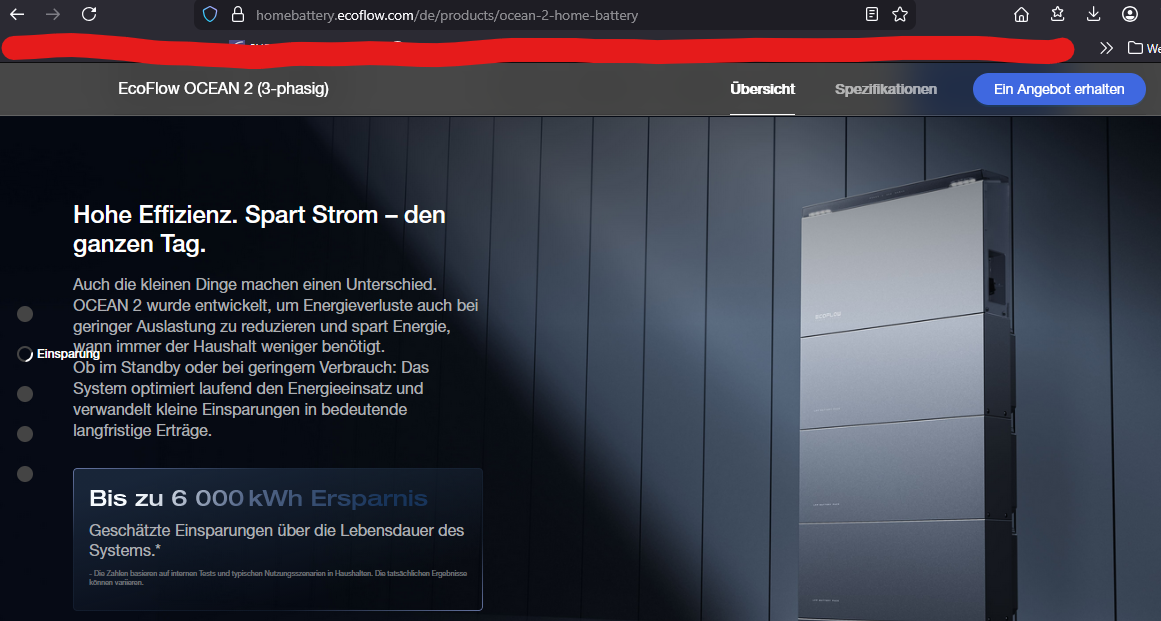Click the Bis zu 6 000 kWh Ersparnis text
This screenshot has width=1161, height=621.
258,498
